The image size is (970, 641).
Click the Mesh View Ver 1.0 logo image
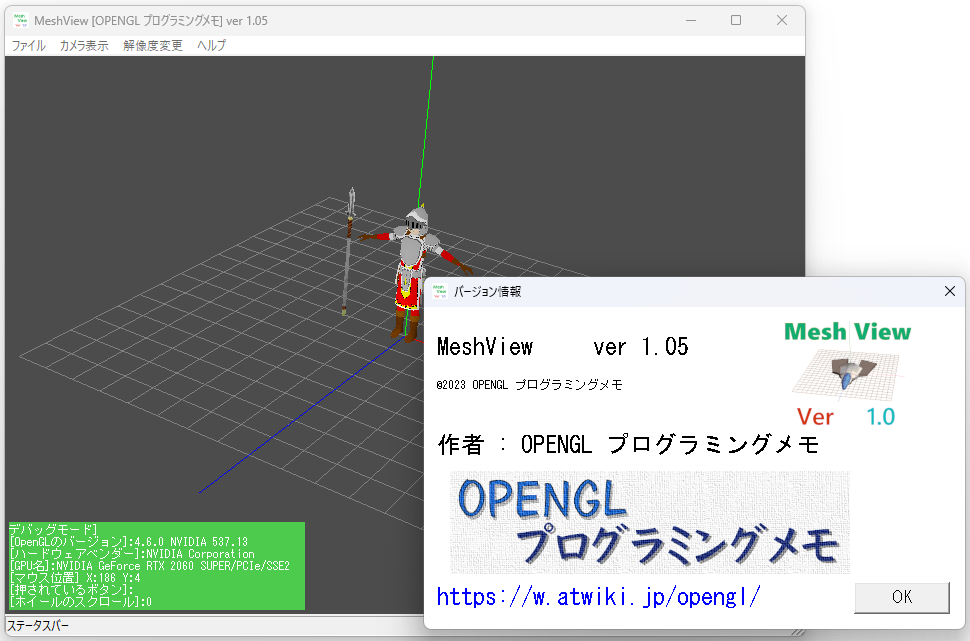pos(848,375)
